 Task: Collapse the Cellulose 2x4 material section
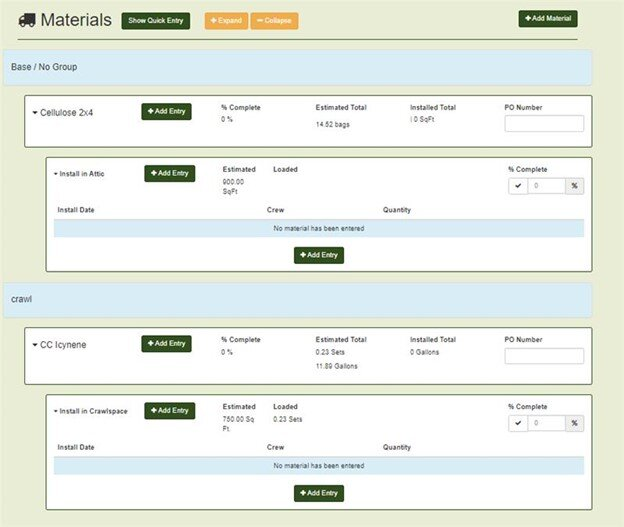(35, 113)
